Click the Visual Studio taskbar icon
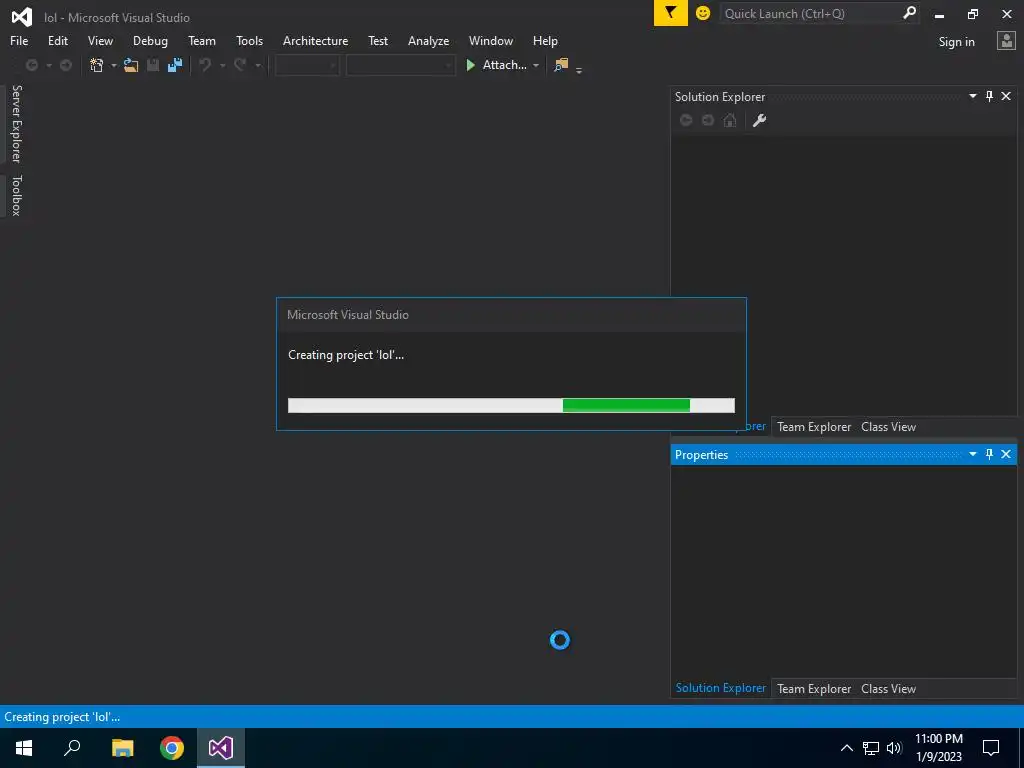The image size is (1024, 768). (x=221, y=748)
